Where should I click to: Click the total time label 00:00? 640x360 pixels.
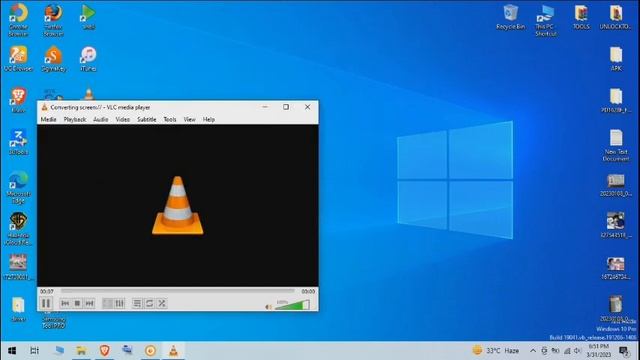click(308, 291)
